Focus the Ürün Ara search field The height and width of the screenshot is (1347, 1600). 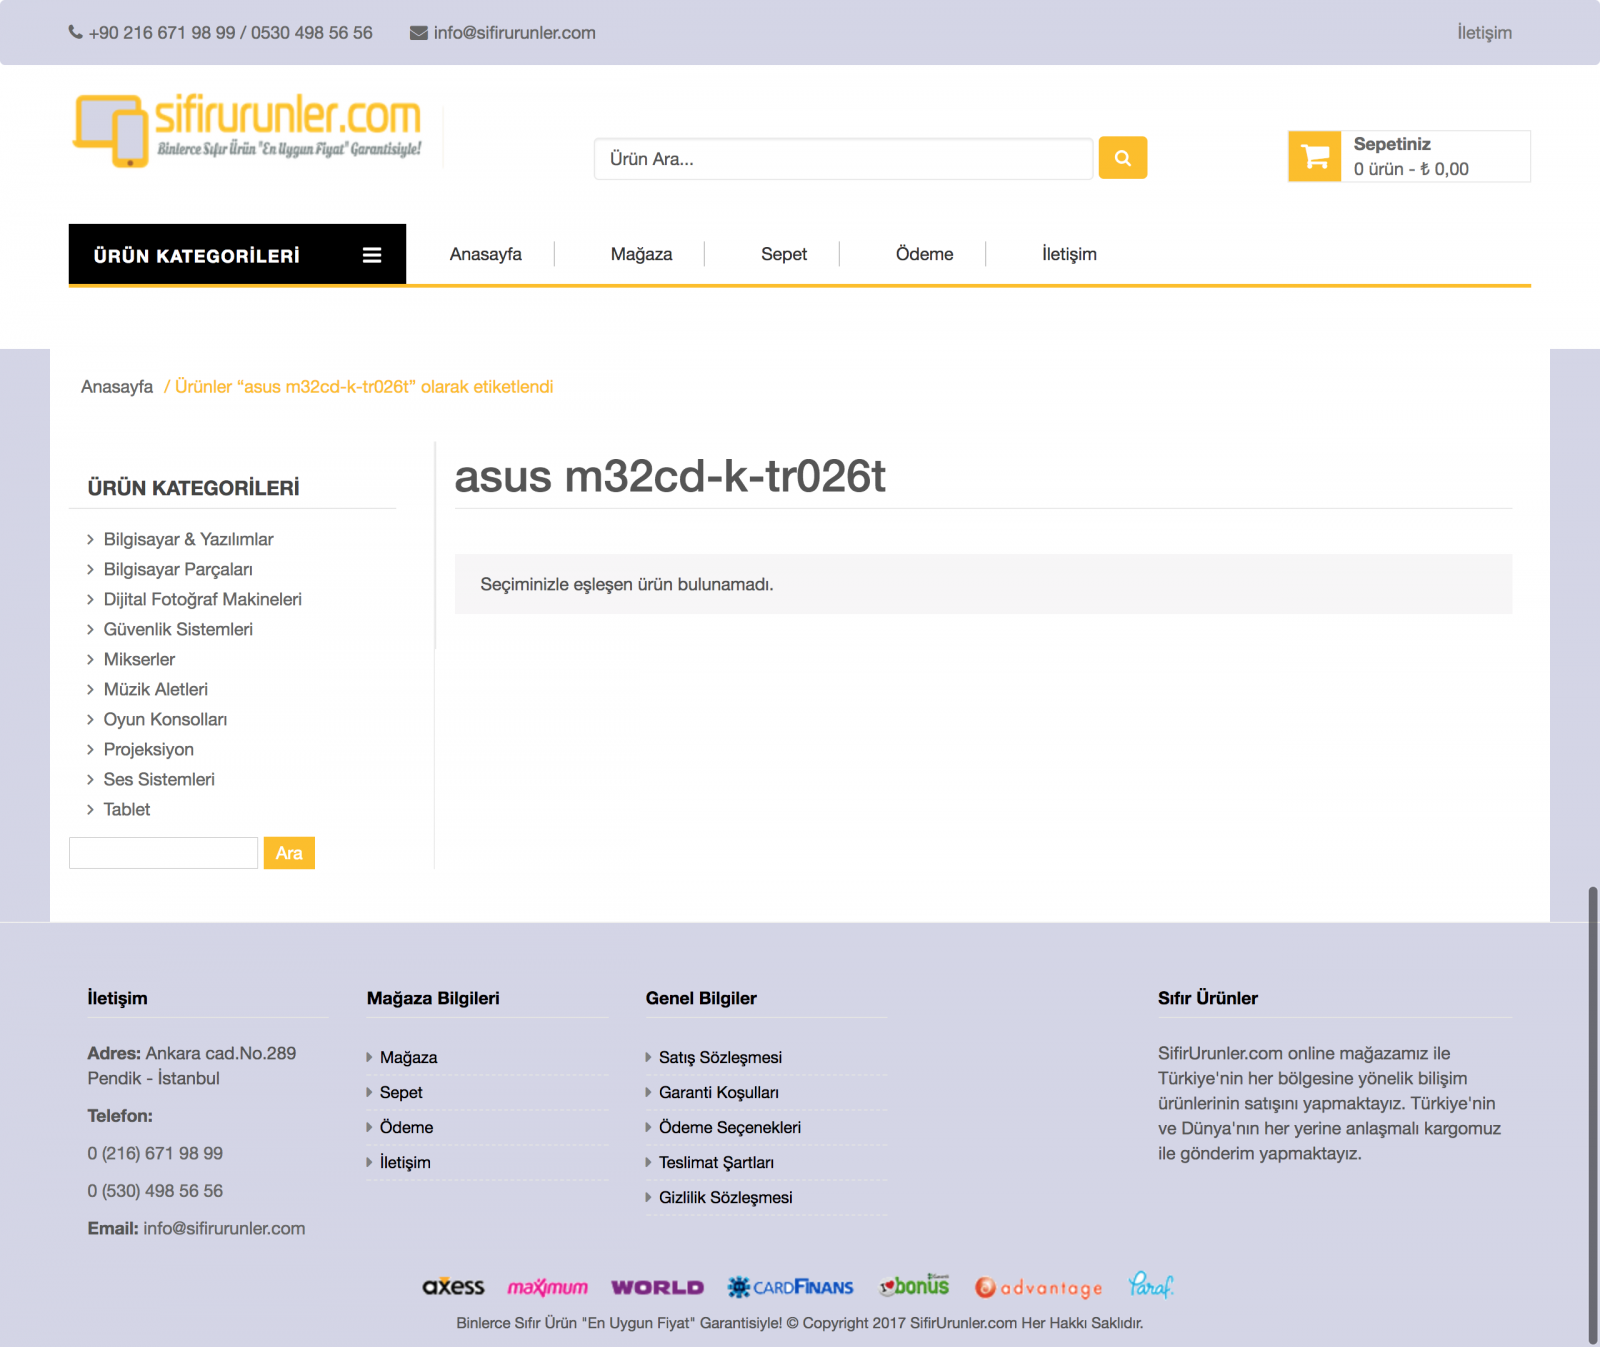tap(842, 159)
